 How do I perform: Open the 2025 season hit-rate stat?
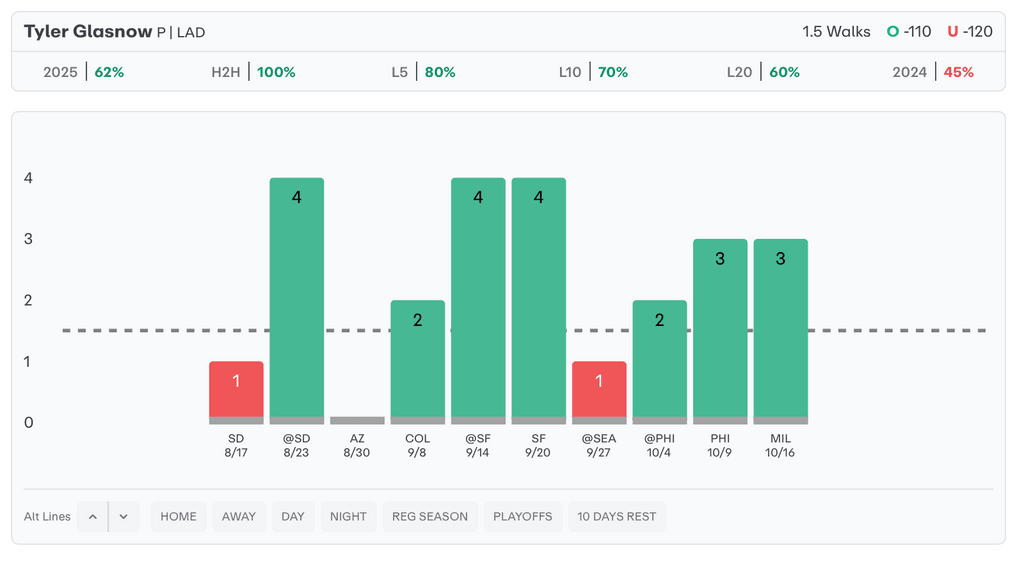[x=84, y=72]
